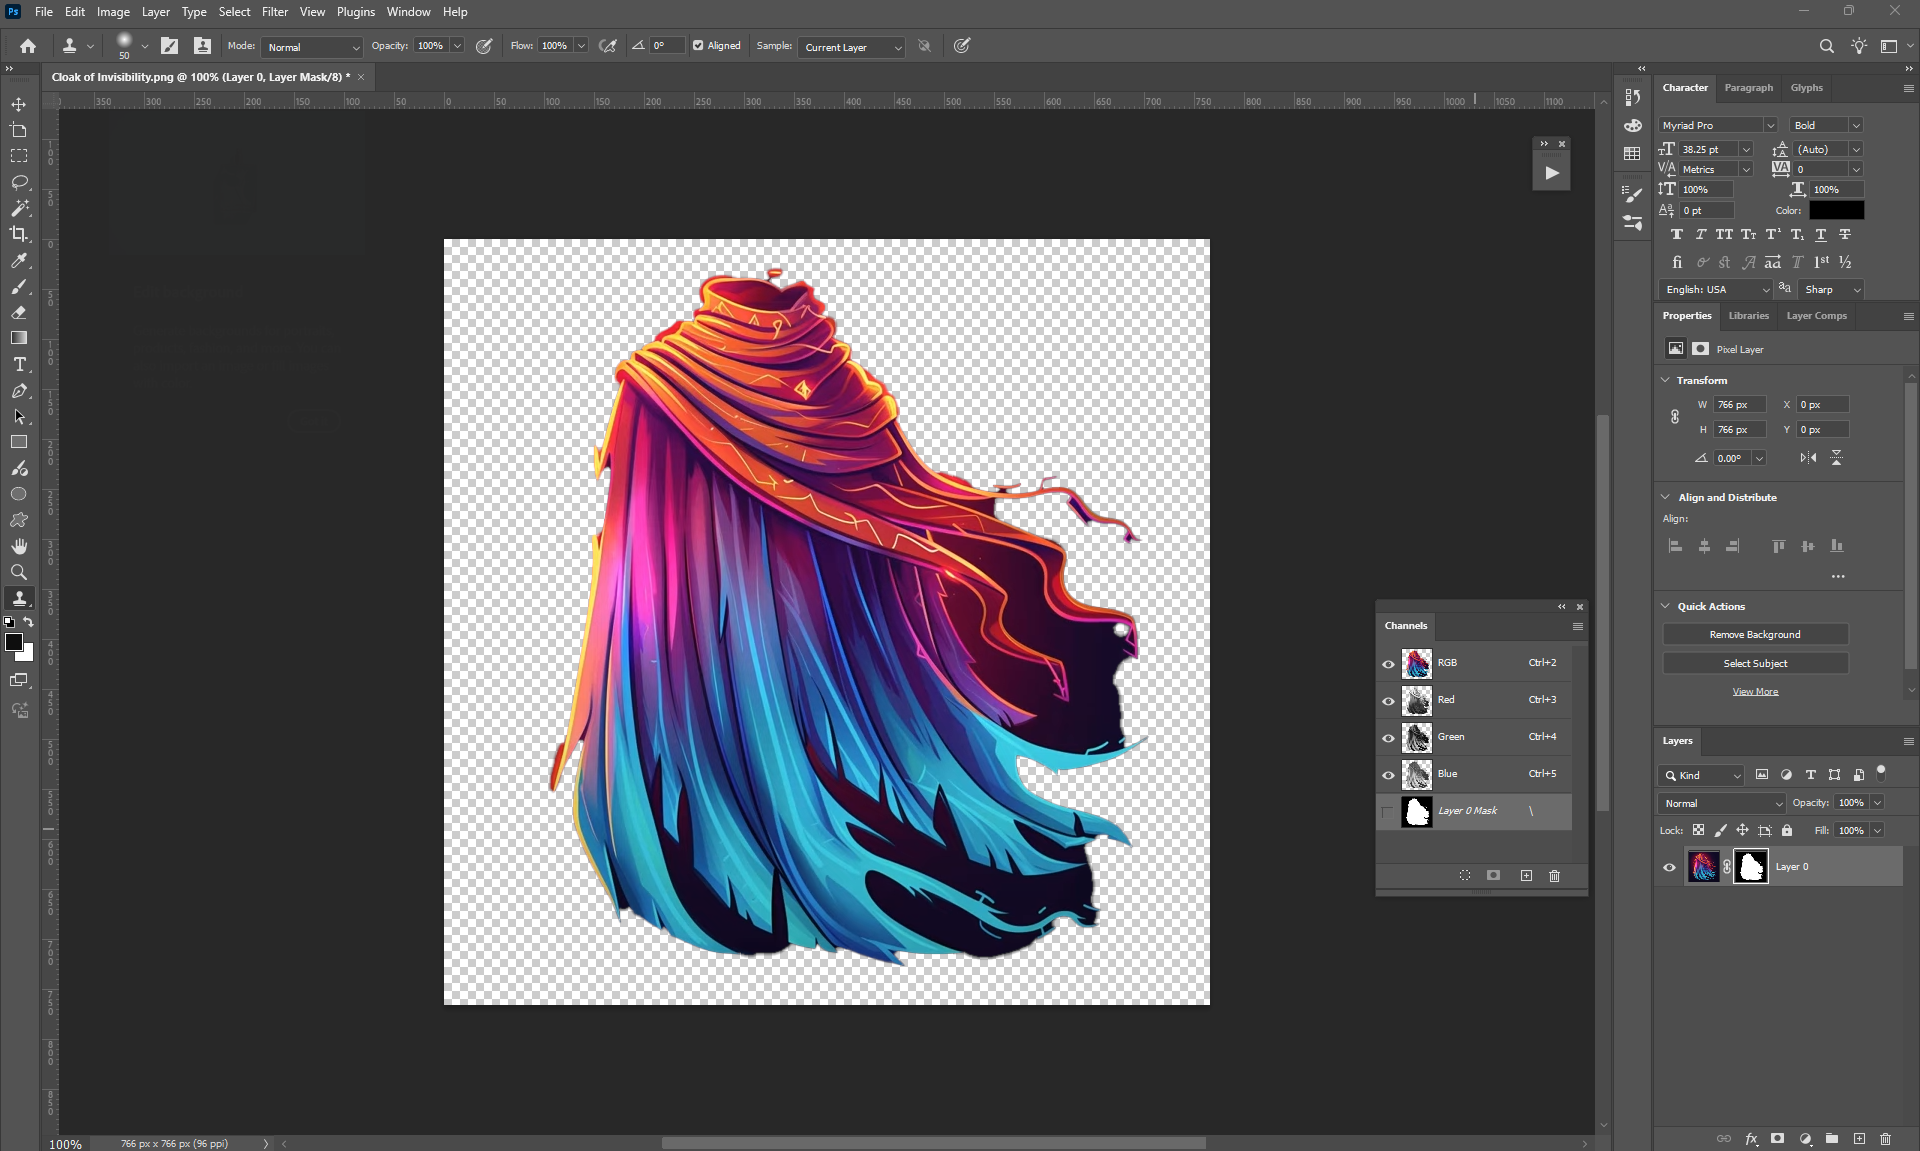Screen dimensions: 1920x1151
Task: Click the View More link
Action: tap(1755, 692)
